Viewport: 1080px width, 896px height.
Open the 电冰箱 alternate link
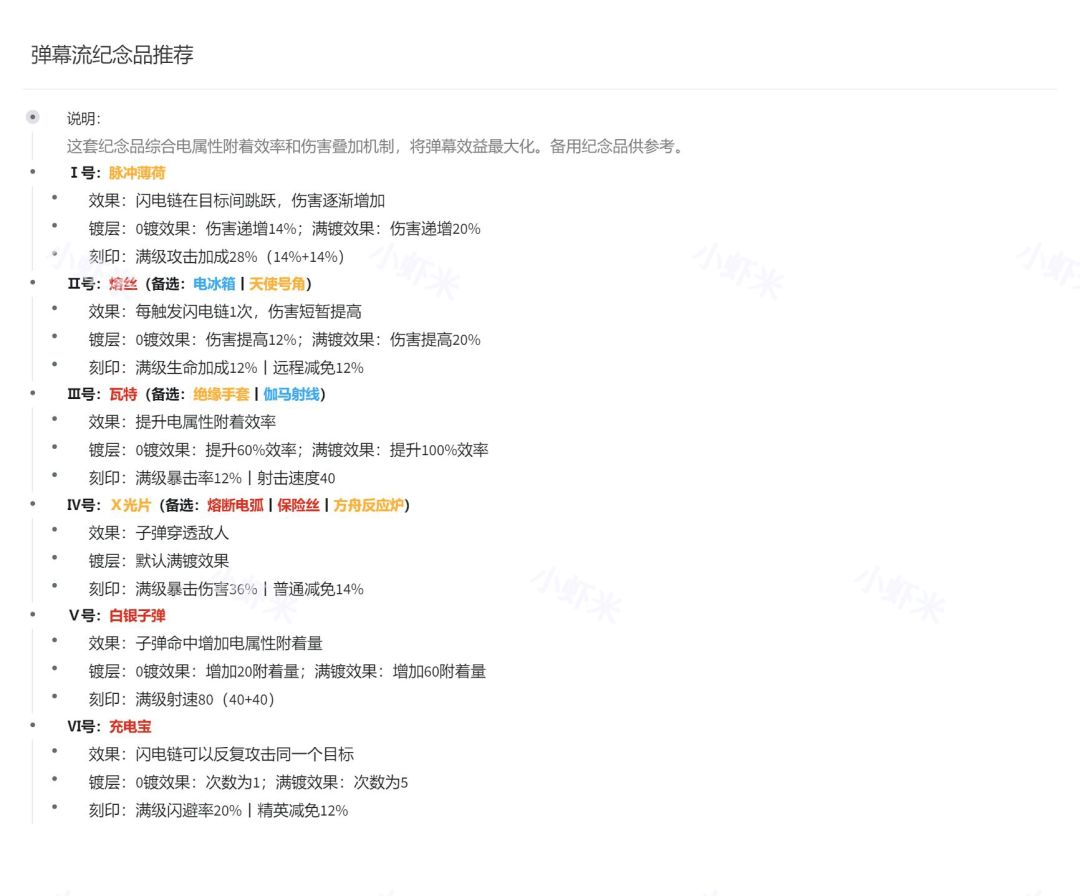(214, 284)
